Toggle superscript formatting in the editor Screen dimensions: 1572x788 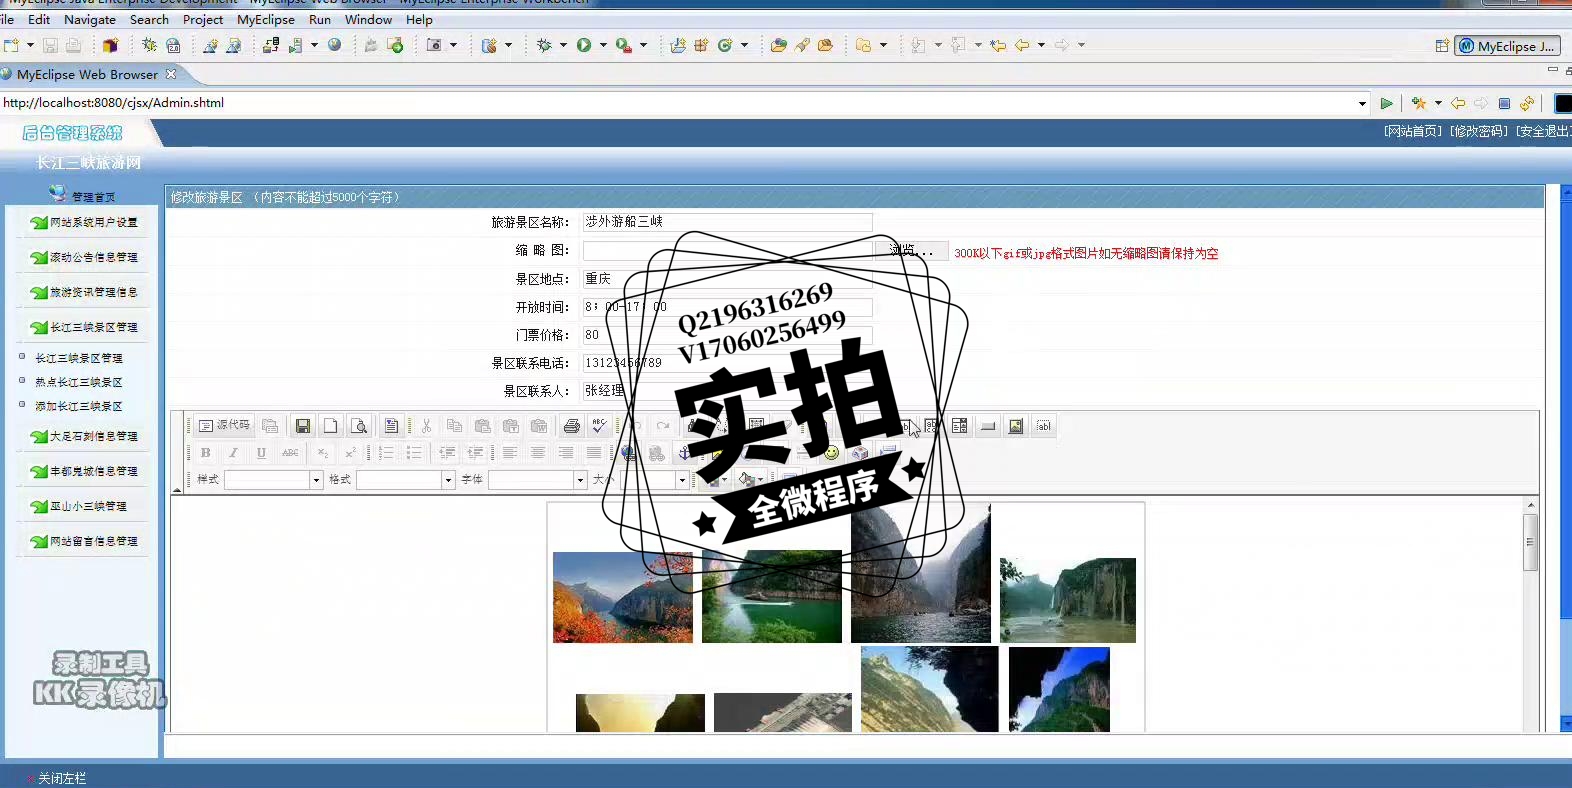pos(350,453)
